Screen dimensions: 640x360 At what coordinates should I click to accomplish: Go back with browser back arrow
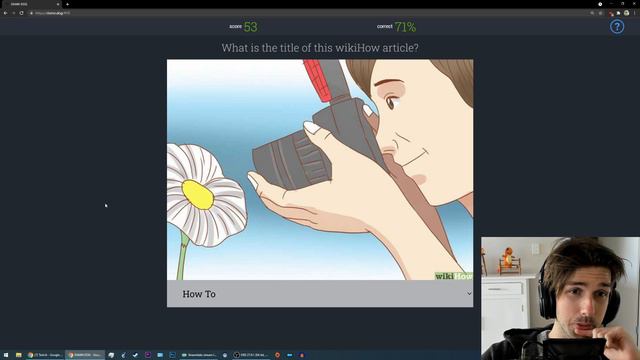pos(5,13)
